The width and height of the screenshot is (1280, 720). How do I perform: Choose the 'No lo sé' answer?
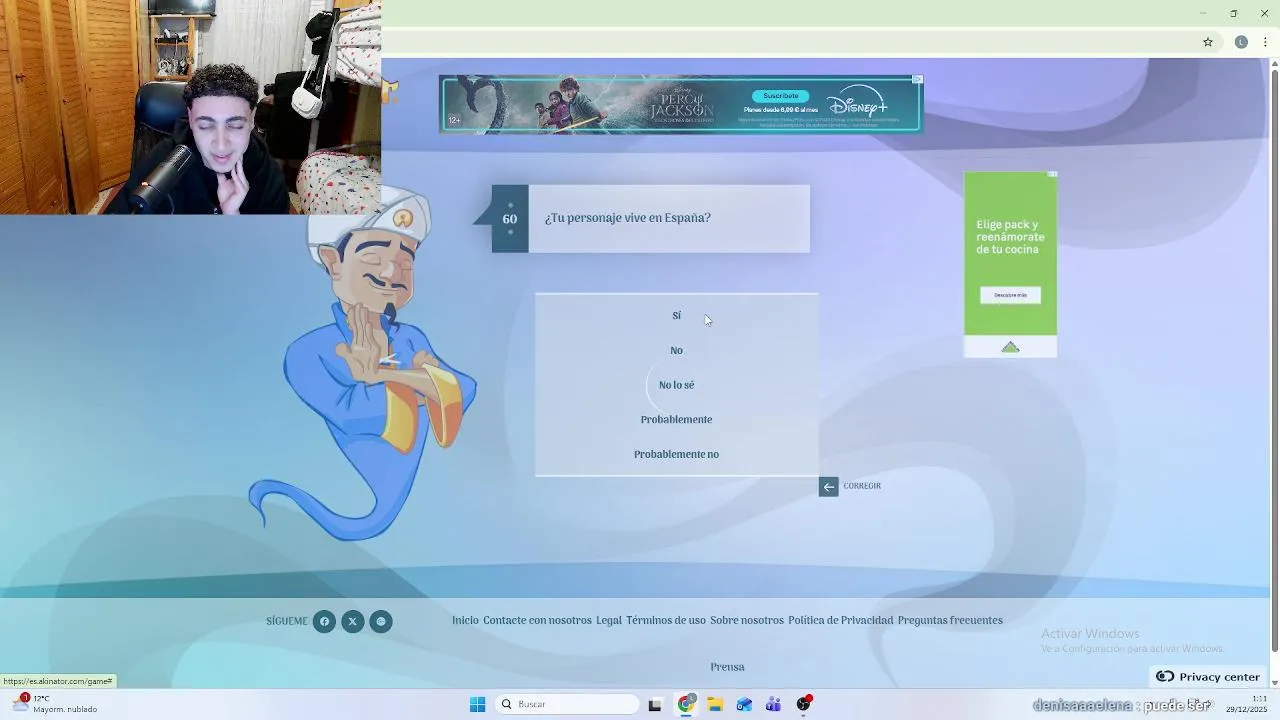[676, 385]
